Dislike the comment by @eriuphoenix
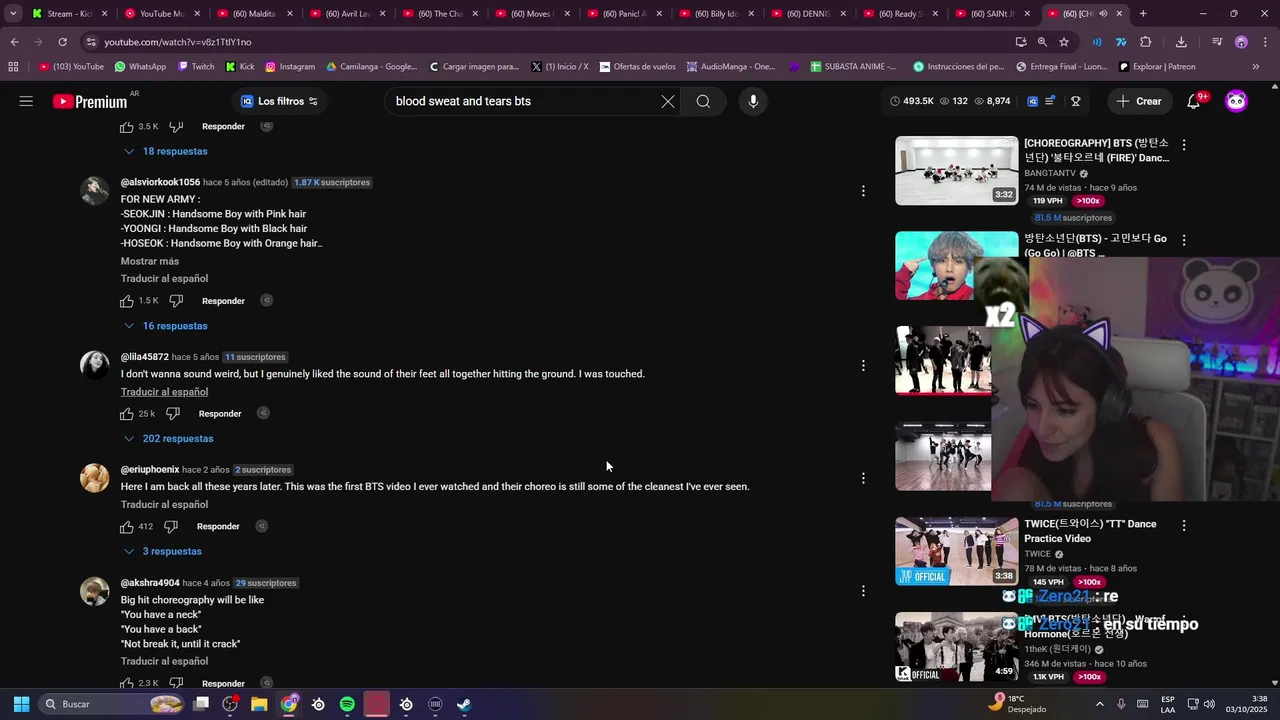This screenshot has width=1280, height=720. click(x=170, y=526)
